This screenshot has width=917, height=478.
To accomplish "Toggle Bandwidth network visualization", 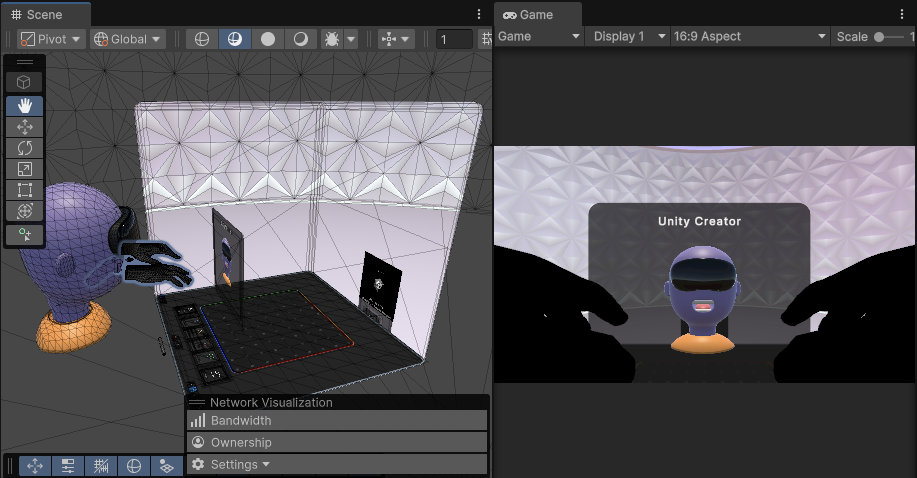I will (337, 421).
